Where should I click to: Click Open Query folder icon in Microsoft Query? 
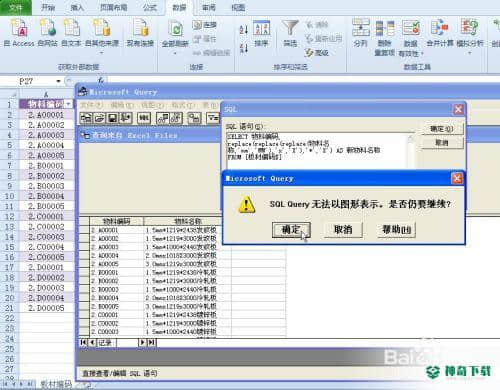coord(99,118)
